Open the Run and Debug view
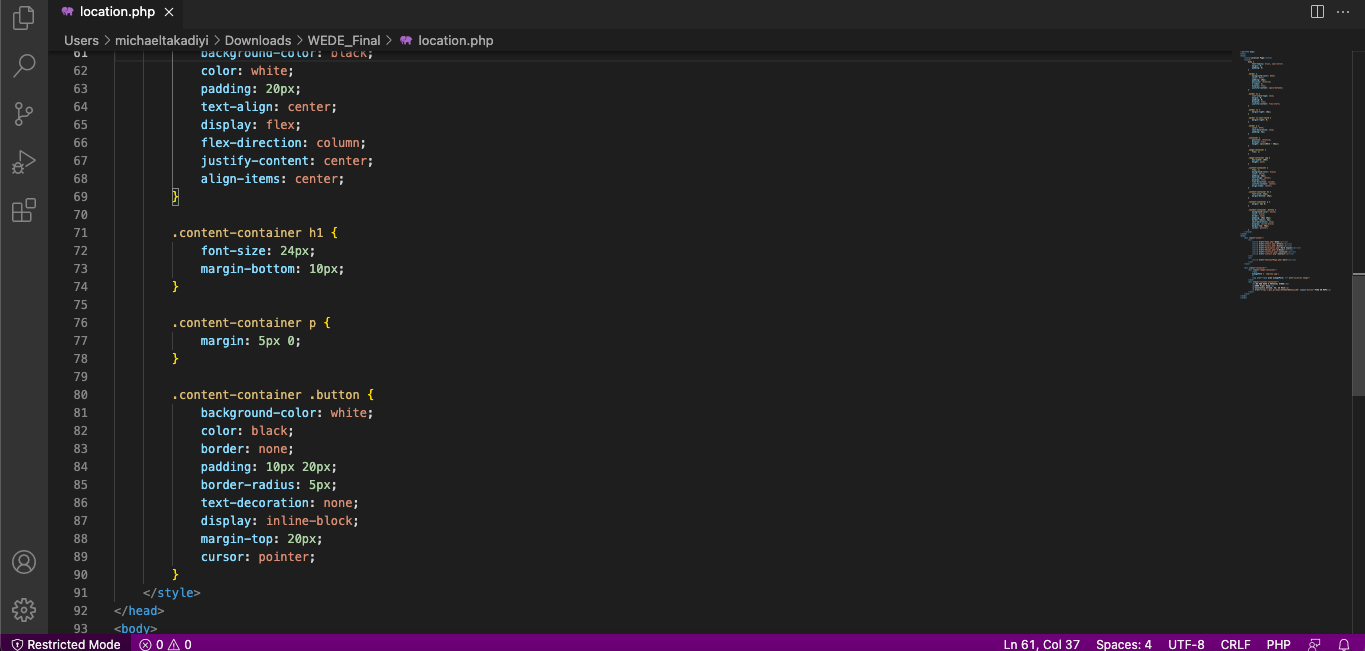 pos(24,162)
